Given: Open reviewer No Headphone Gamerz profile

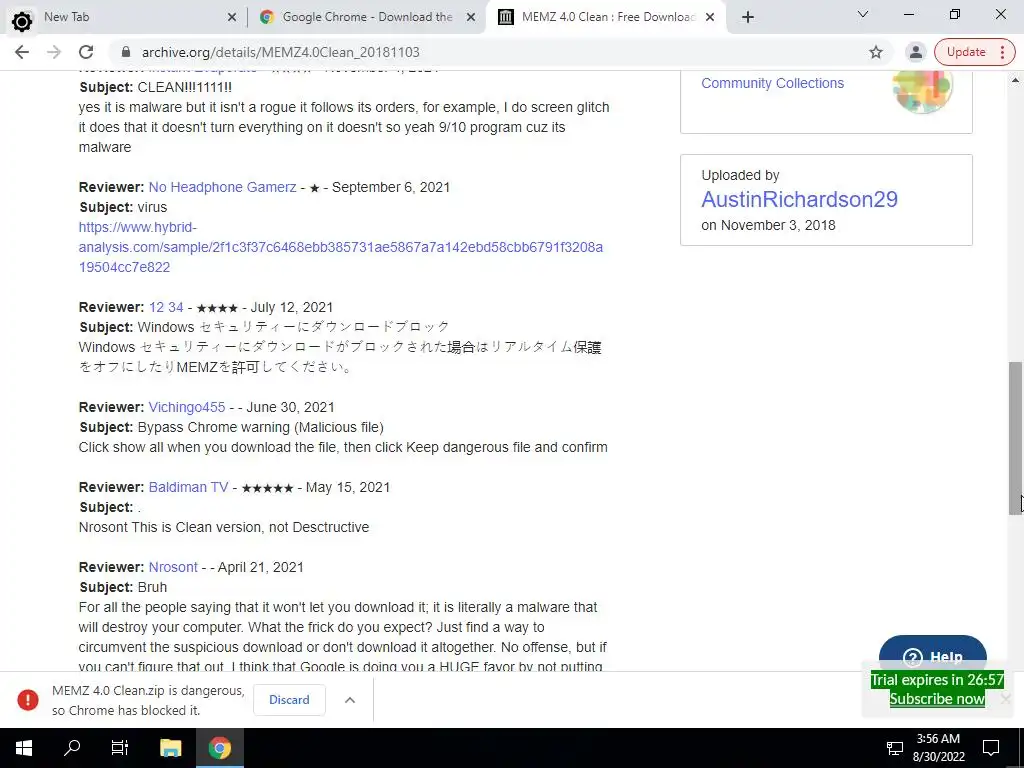Looking at the screenshot, I should [222, 187].
